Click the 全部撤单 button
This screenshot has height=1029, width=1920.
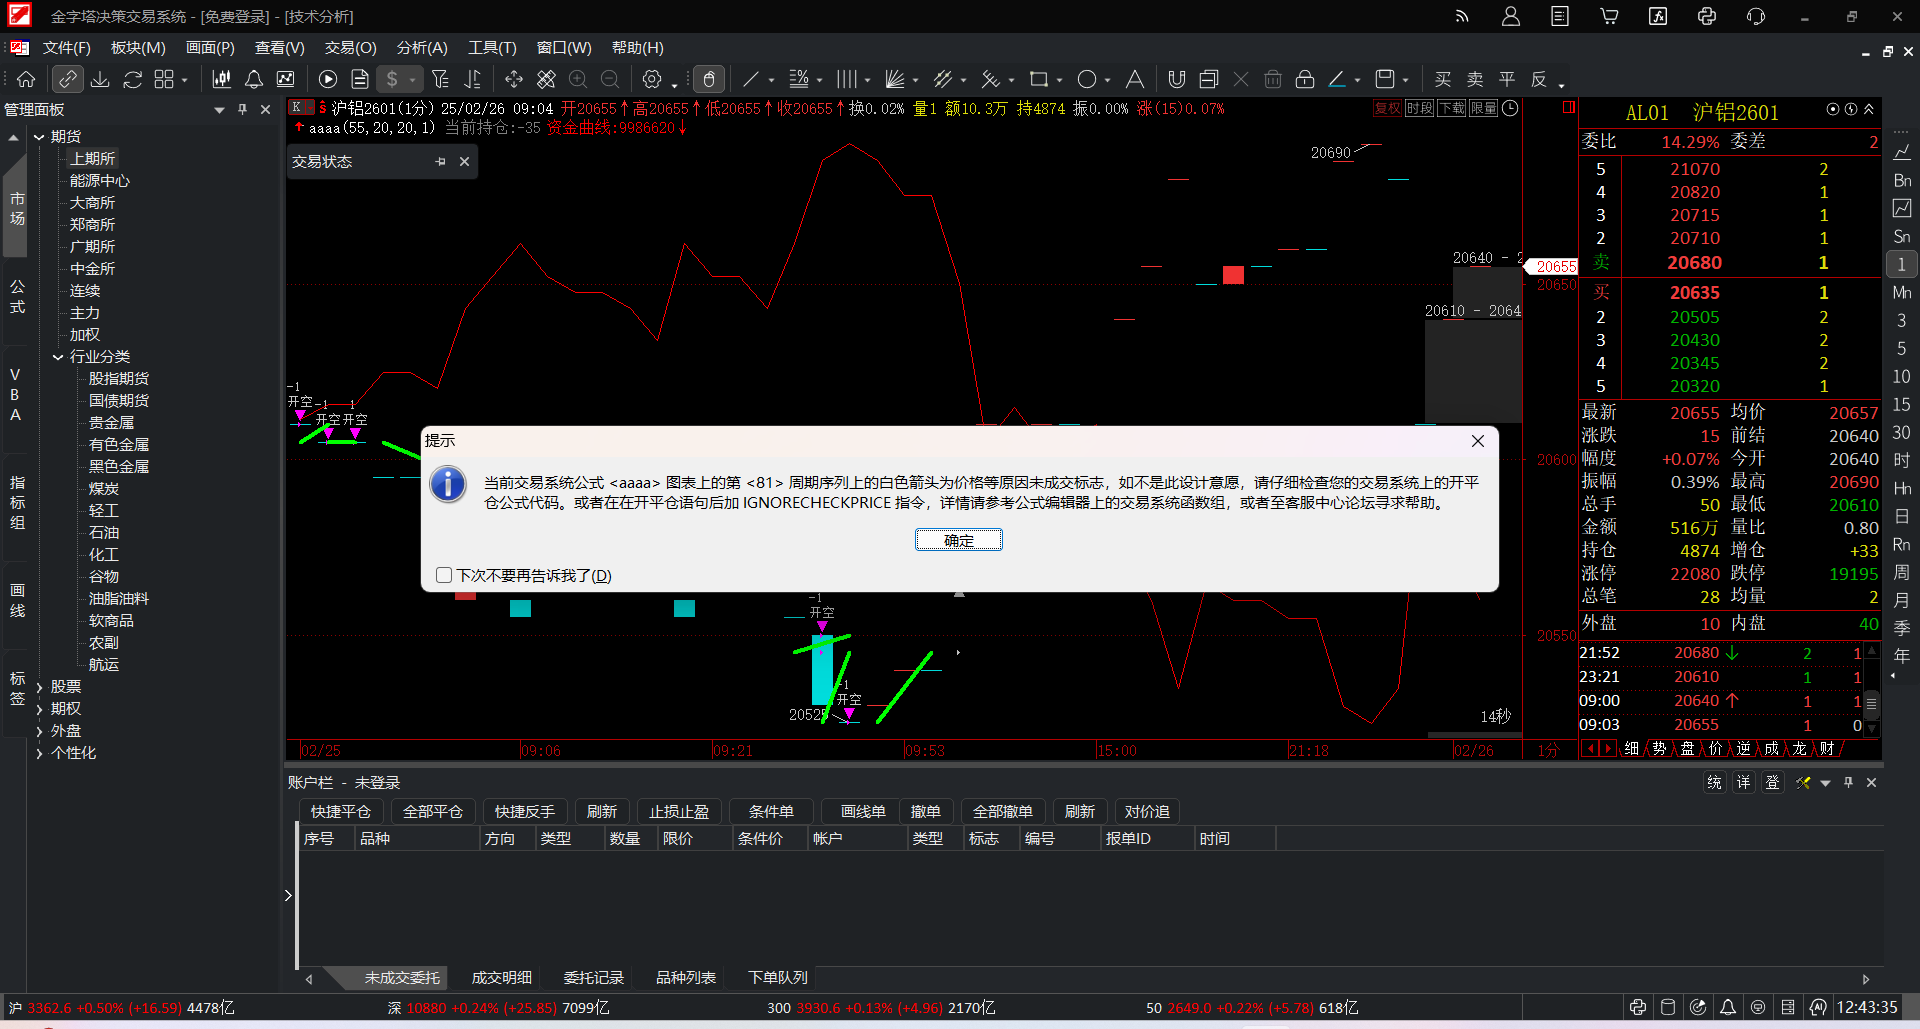click(1002, 811)
